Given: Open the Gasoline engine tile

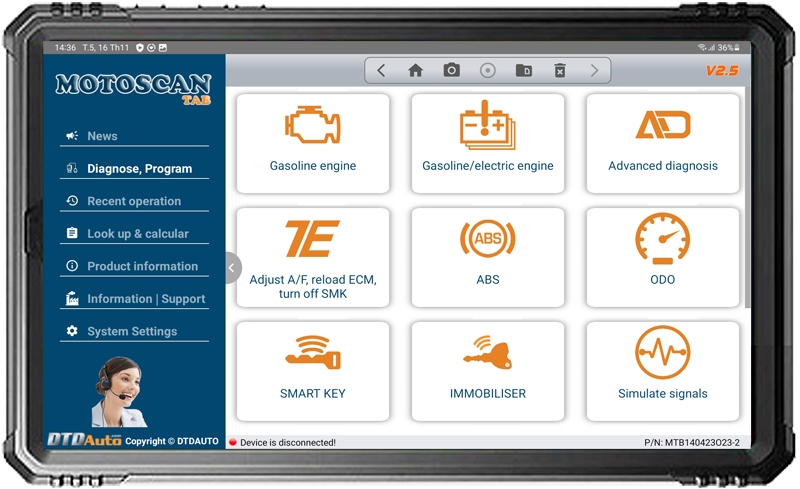Looking at the screenshot, I should click(313, 143).
